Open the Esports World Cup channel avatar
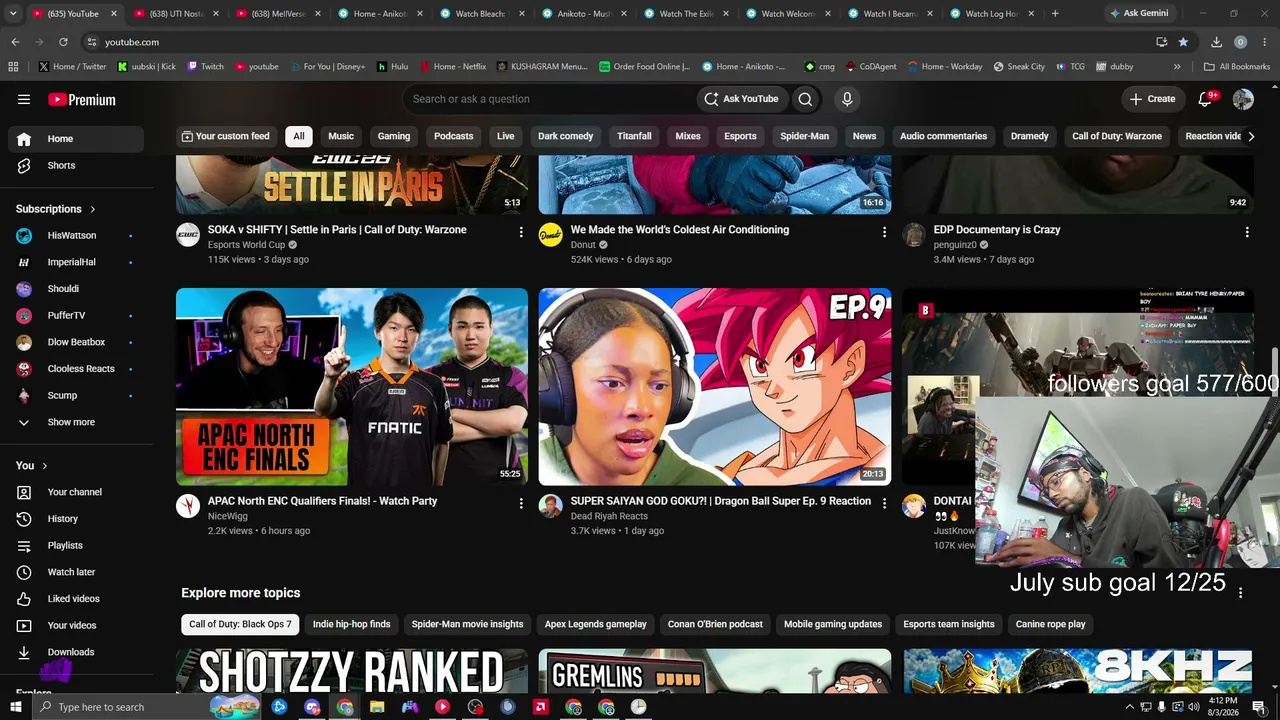 [188, 235]
